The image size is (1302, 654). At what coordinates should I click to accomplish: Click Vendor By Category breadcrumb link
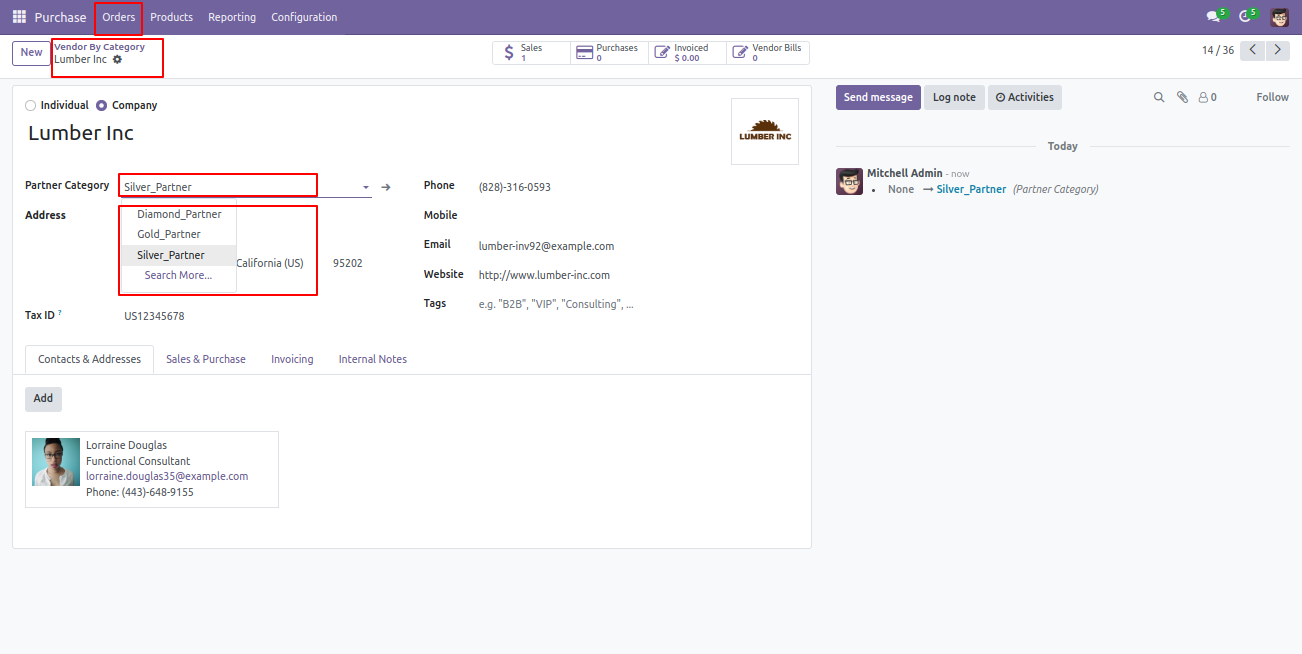99,47
